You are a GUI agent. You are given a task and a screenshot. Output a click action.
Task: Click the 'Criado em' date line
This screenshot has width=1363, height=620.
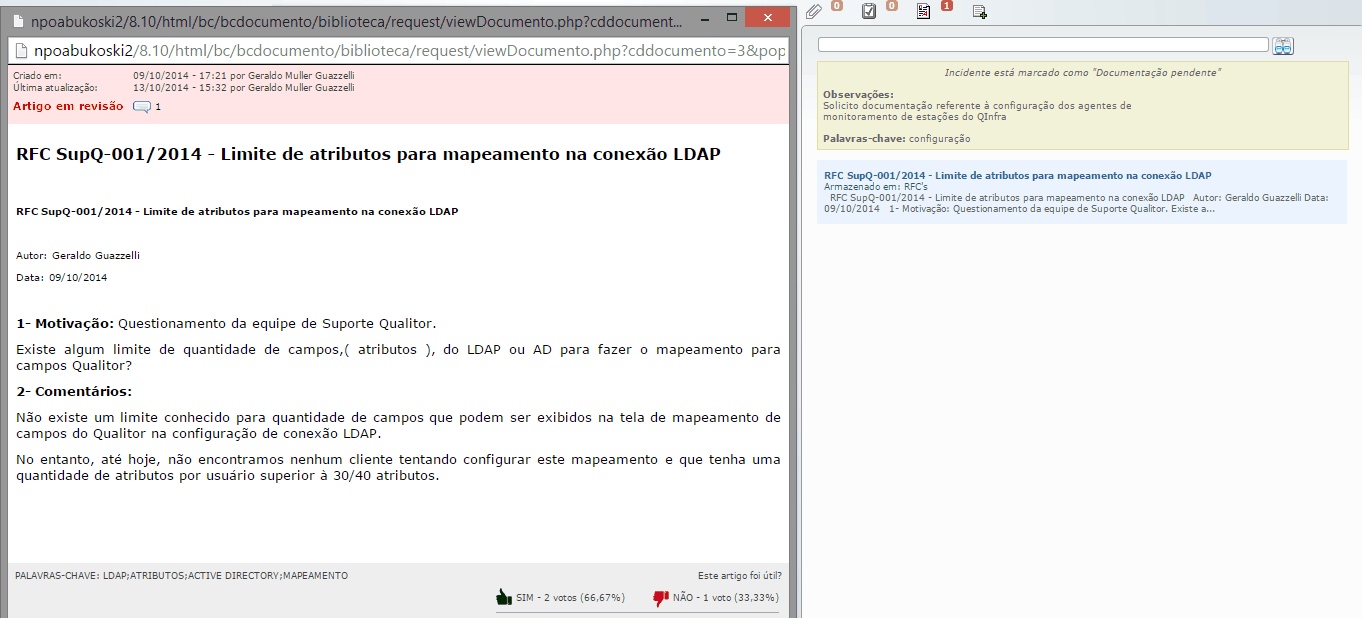point(184,75)
